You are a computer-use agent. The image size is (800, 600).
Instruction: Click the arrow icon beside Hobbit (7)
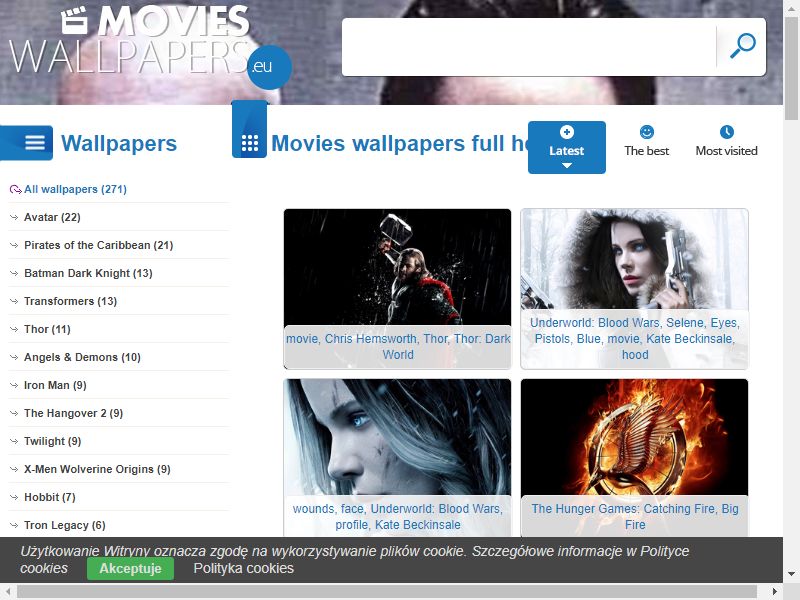click(x=14, y=497)
